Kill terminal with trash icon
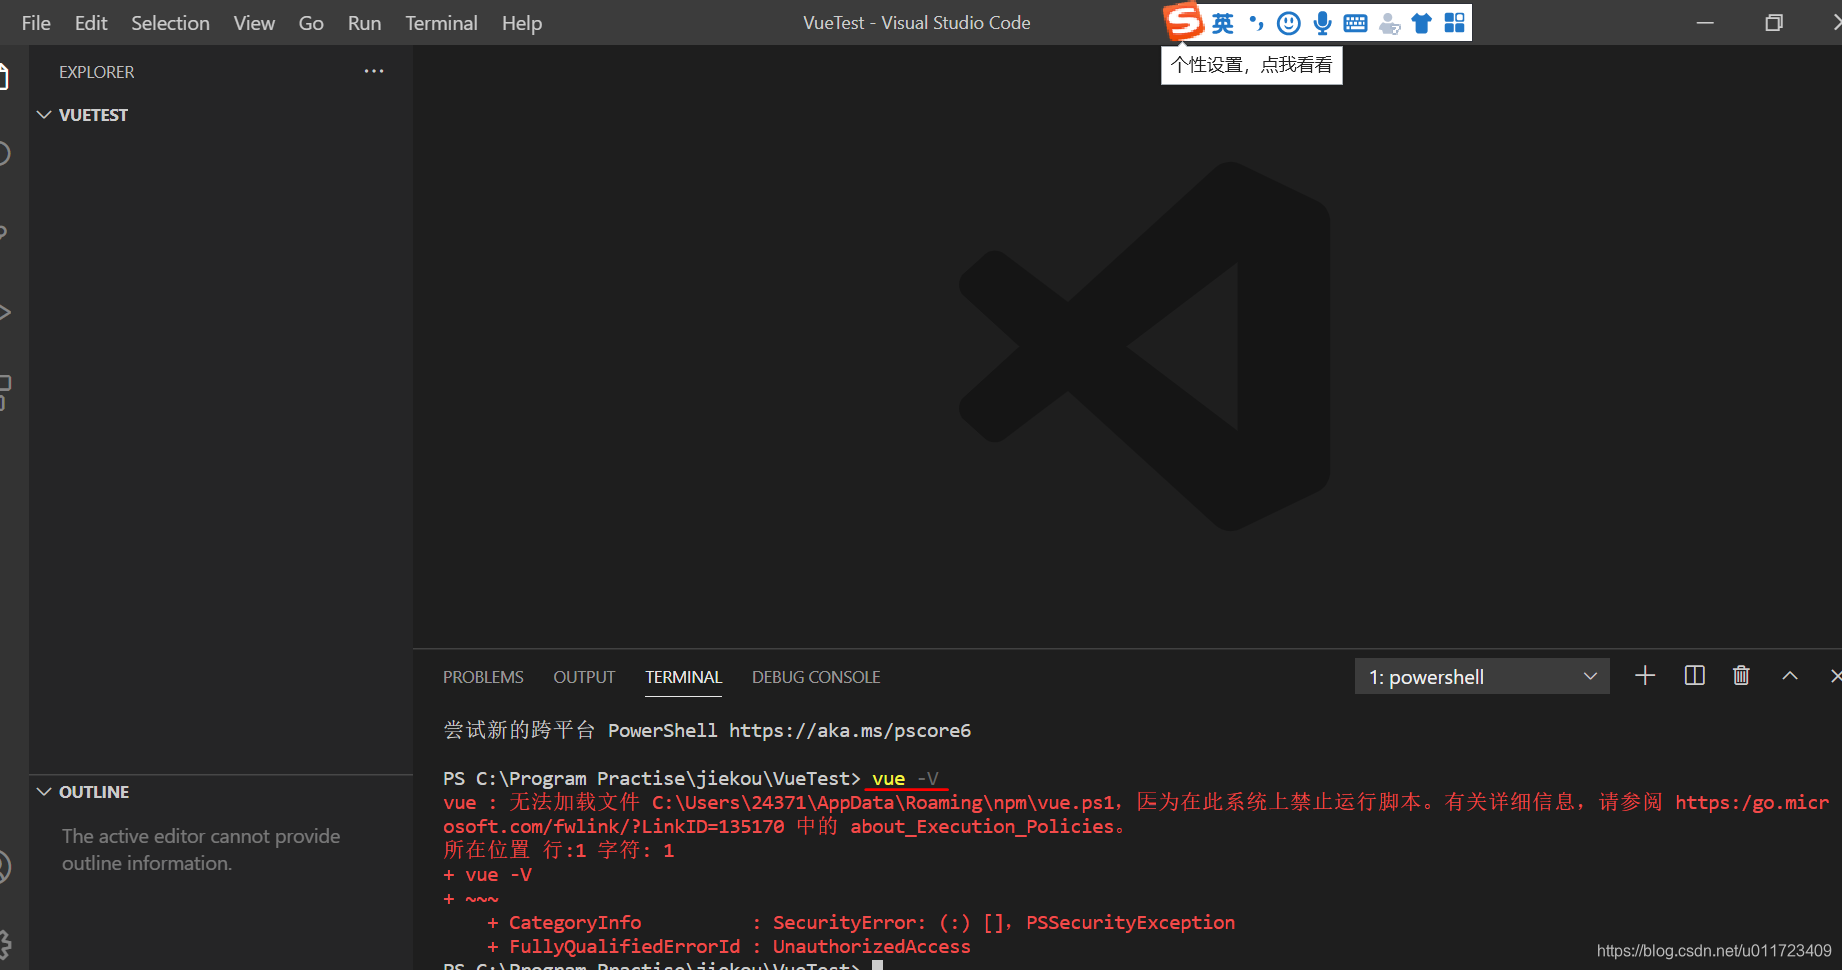Viewport: 1842px width, 970px height. pos(1741,676)
